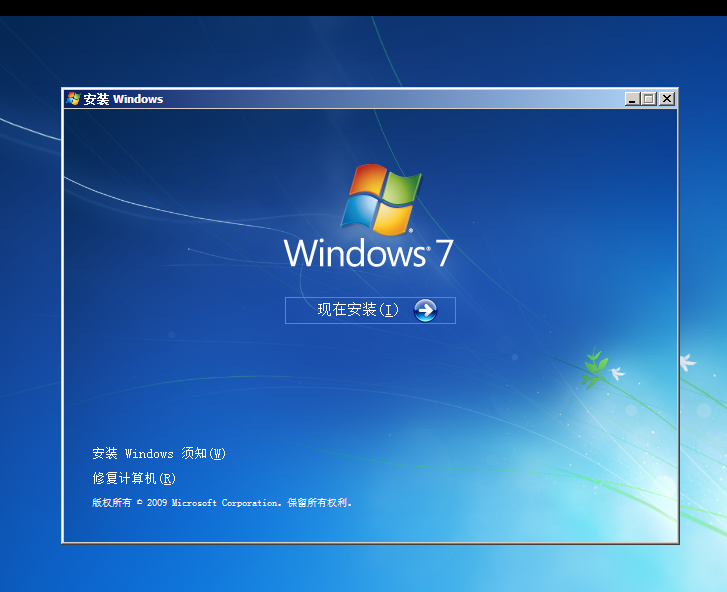Open 安装 Windows 须知 link

click(159, 453)
